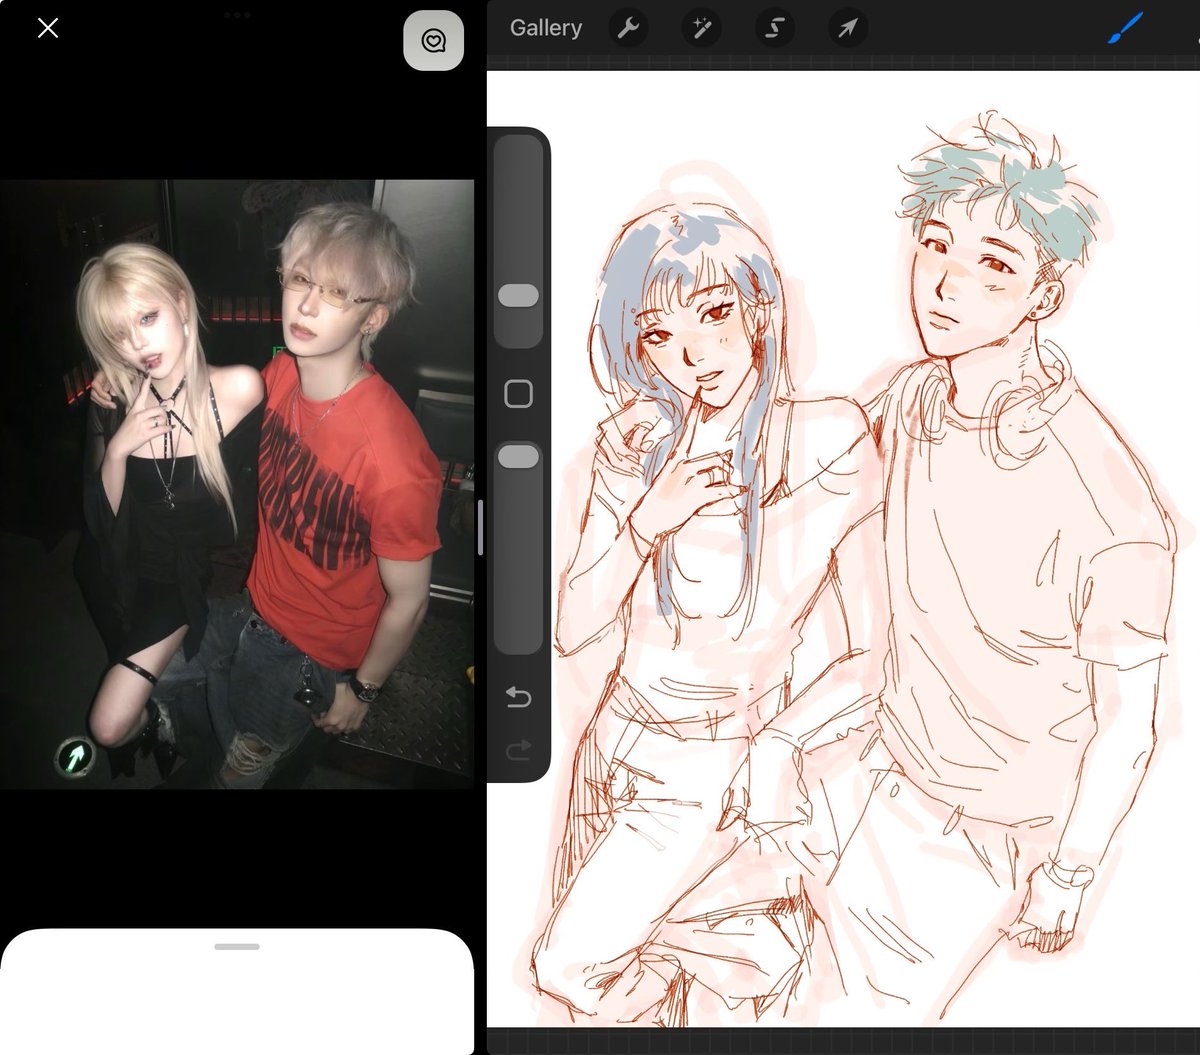Open the Adjustments magic wand menu
The width and height of the screenshot is (1200, 1055).
[x=702, y=28]
